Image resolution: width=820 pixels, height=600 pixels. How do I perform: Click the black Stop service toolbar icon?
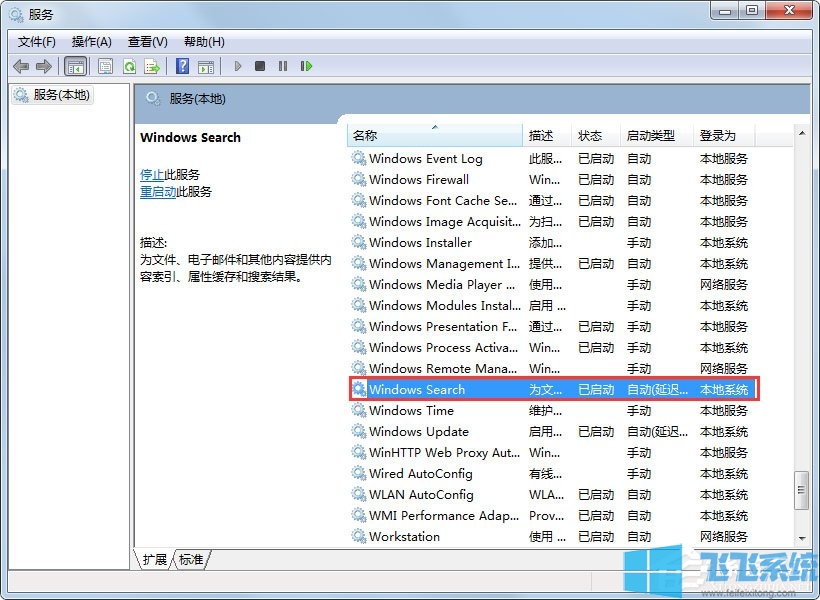(x=260, y=65)
